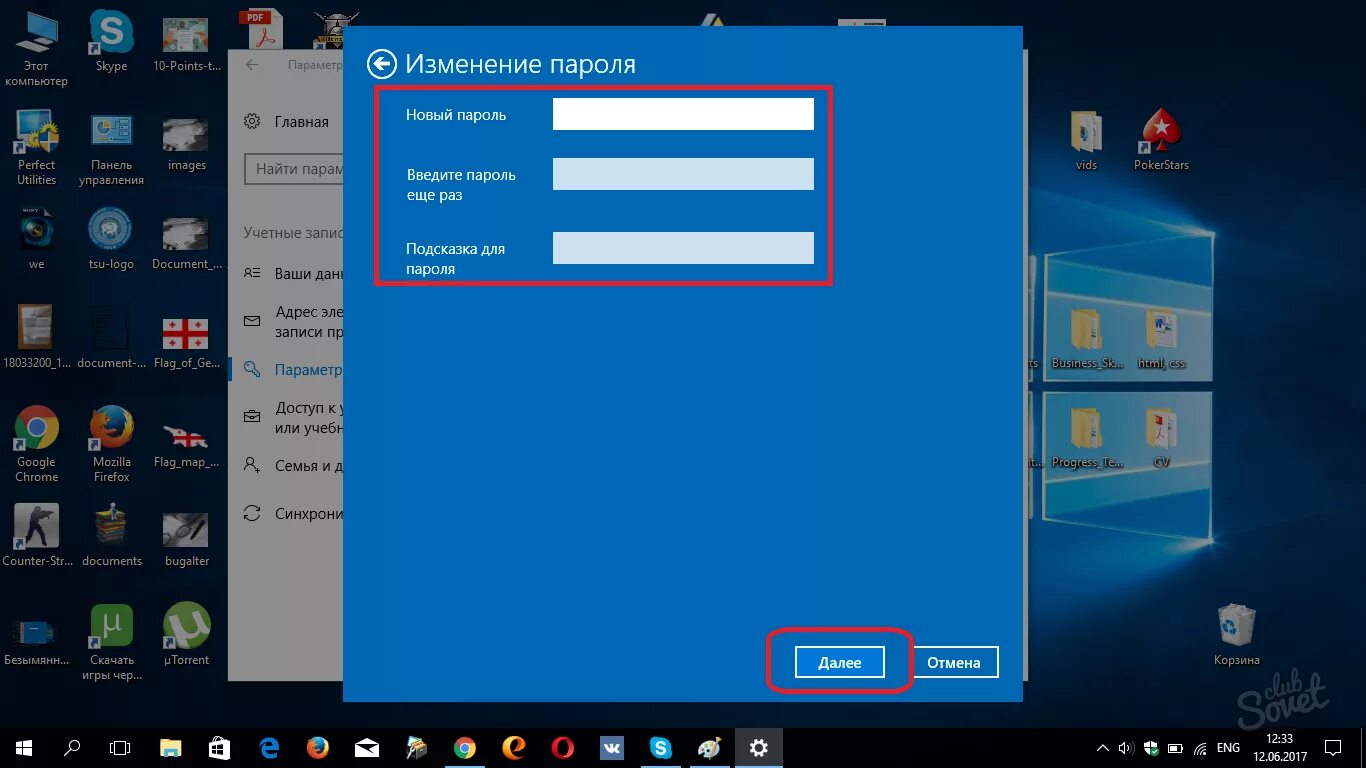This screenshot has height=768, width=1366.
Task: Open taskbar search magnifier
Action: coord(72,747)
